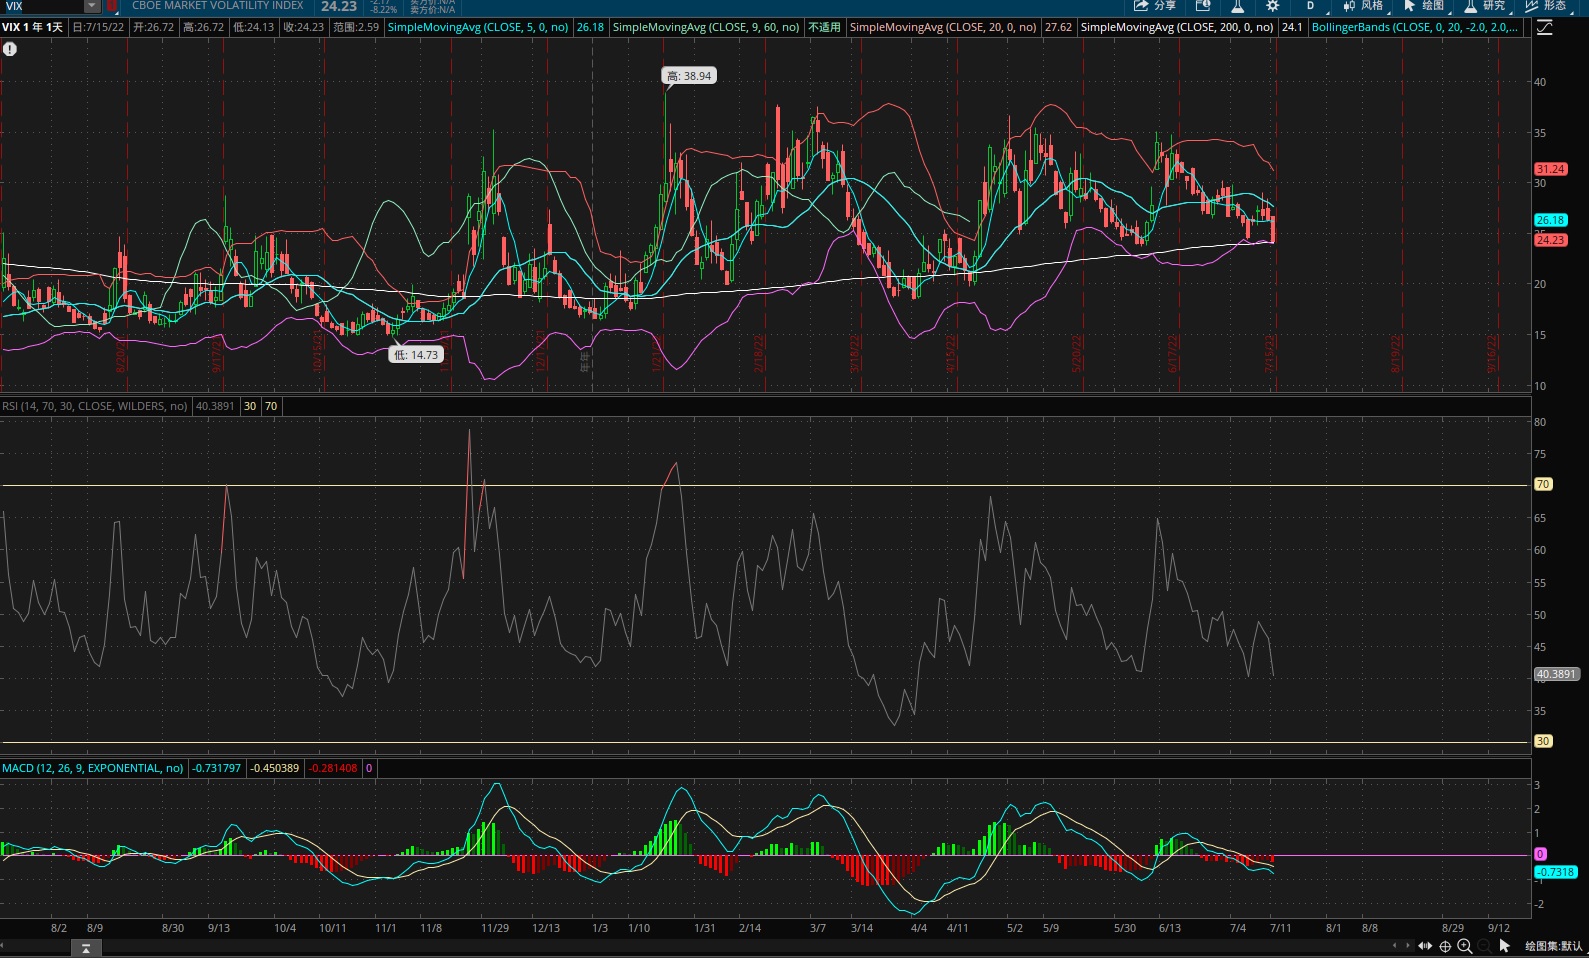The height and width of the screenshot is (958, 1589).
Task: Click the BollingerBands study label
Action: tap(1414, 27)
